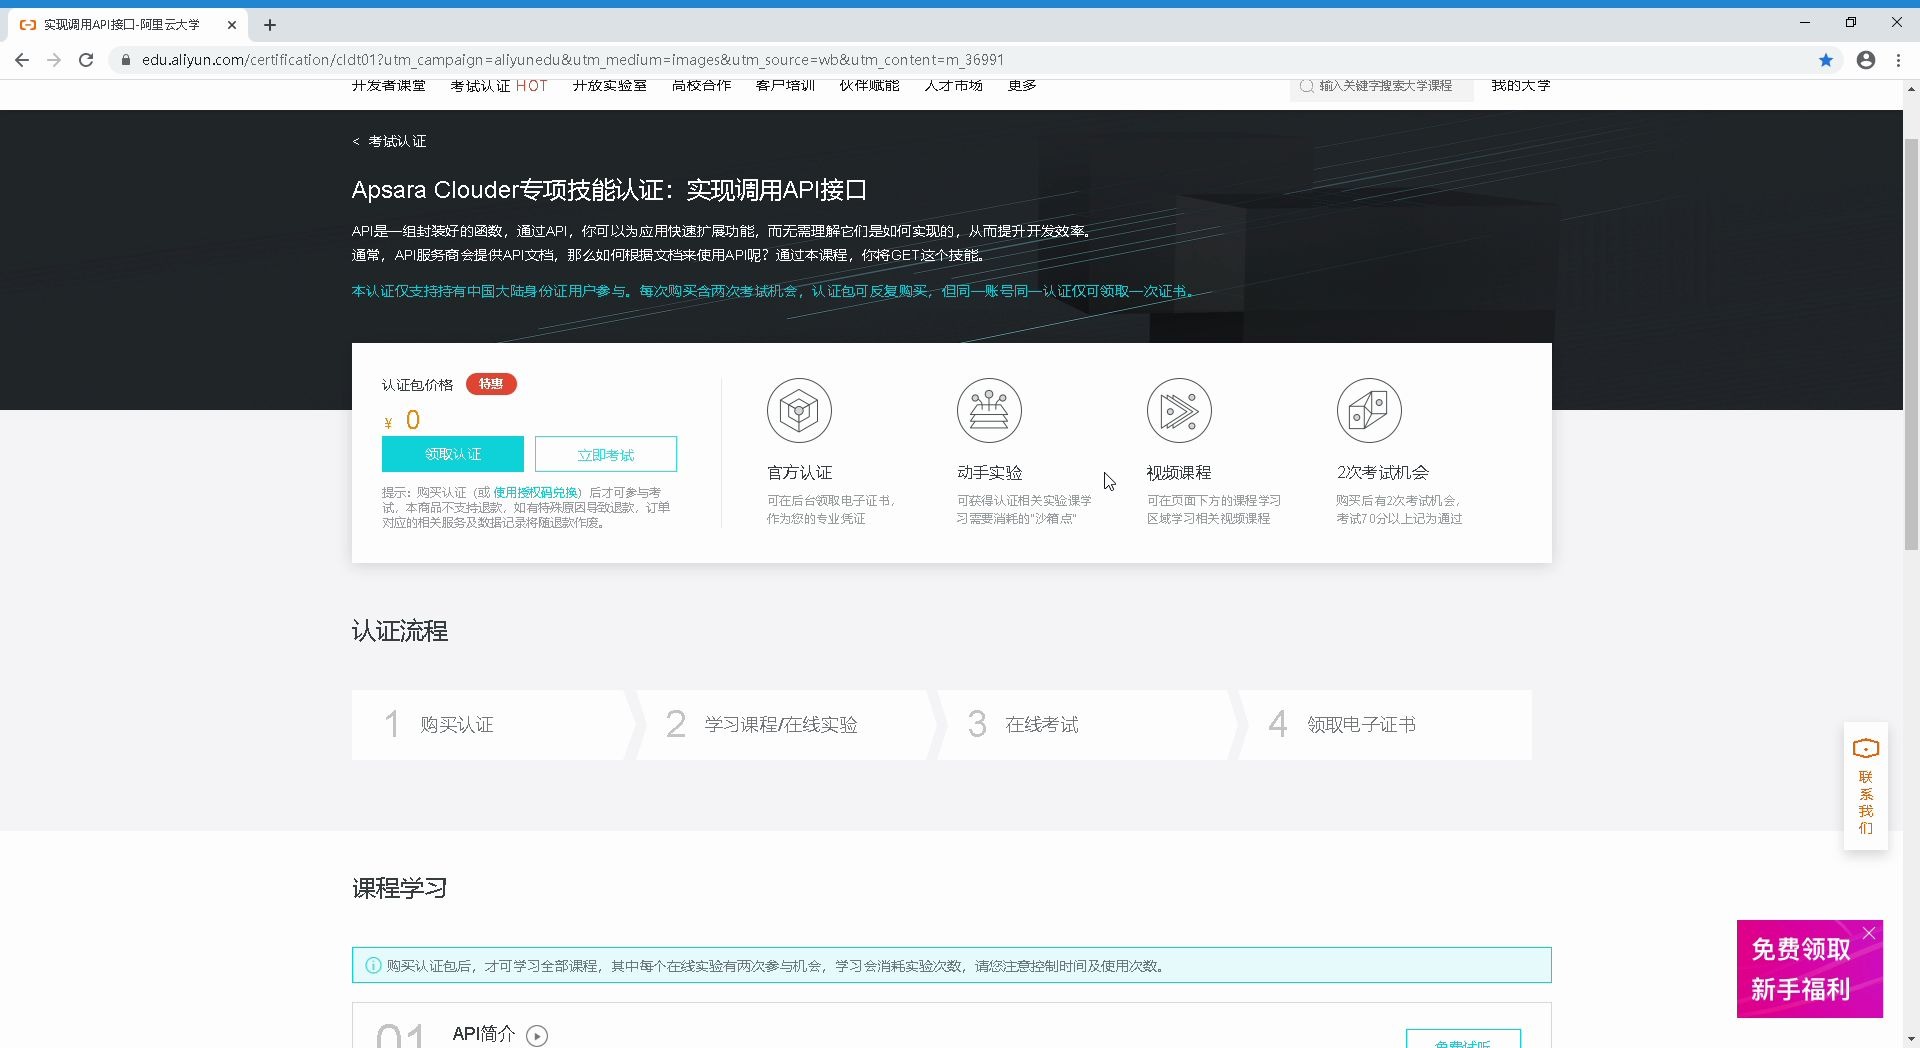Open the Chrome profile avatar
1920x1048 pixels.
coord(1866,60)
